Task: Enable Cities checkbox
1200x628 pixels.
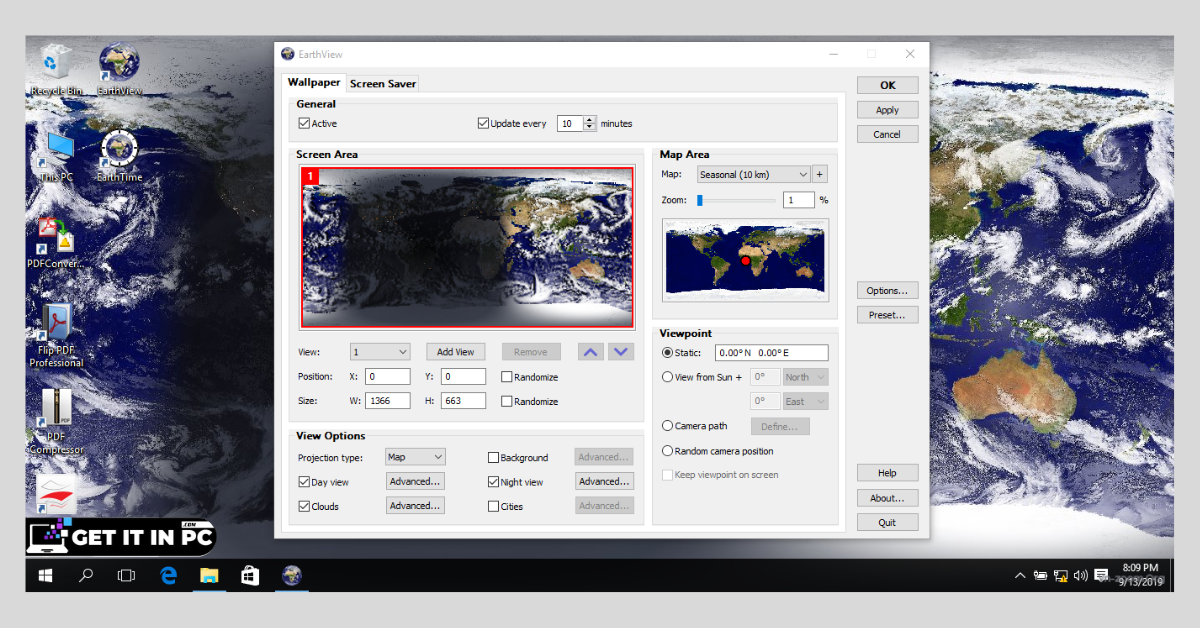Action: pyautogui.click(x=493, y=506)
